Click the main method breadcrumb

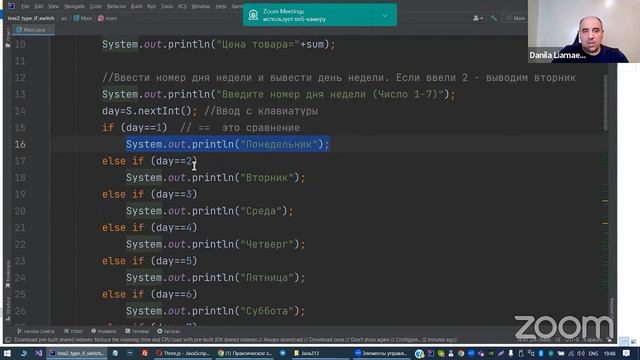tap(108, 18)
